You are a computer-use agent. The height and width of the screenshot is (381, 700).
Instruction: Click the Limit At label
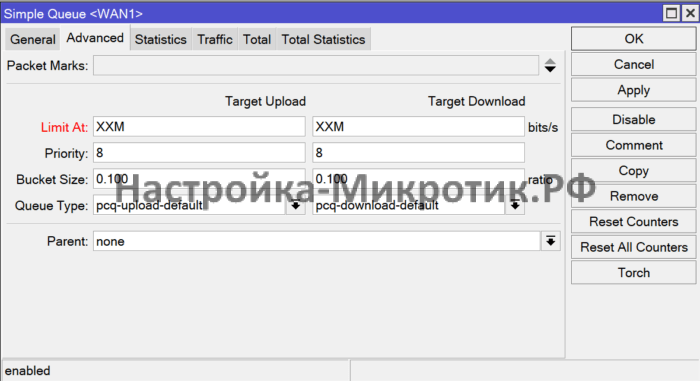tap(64, 127)
